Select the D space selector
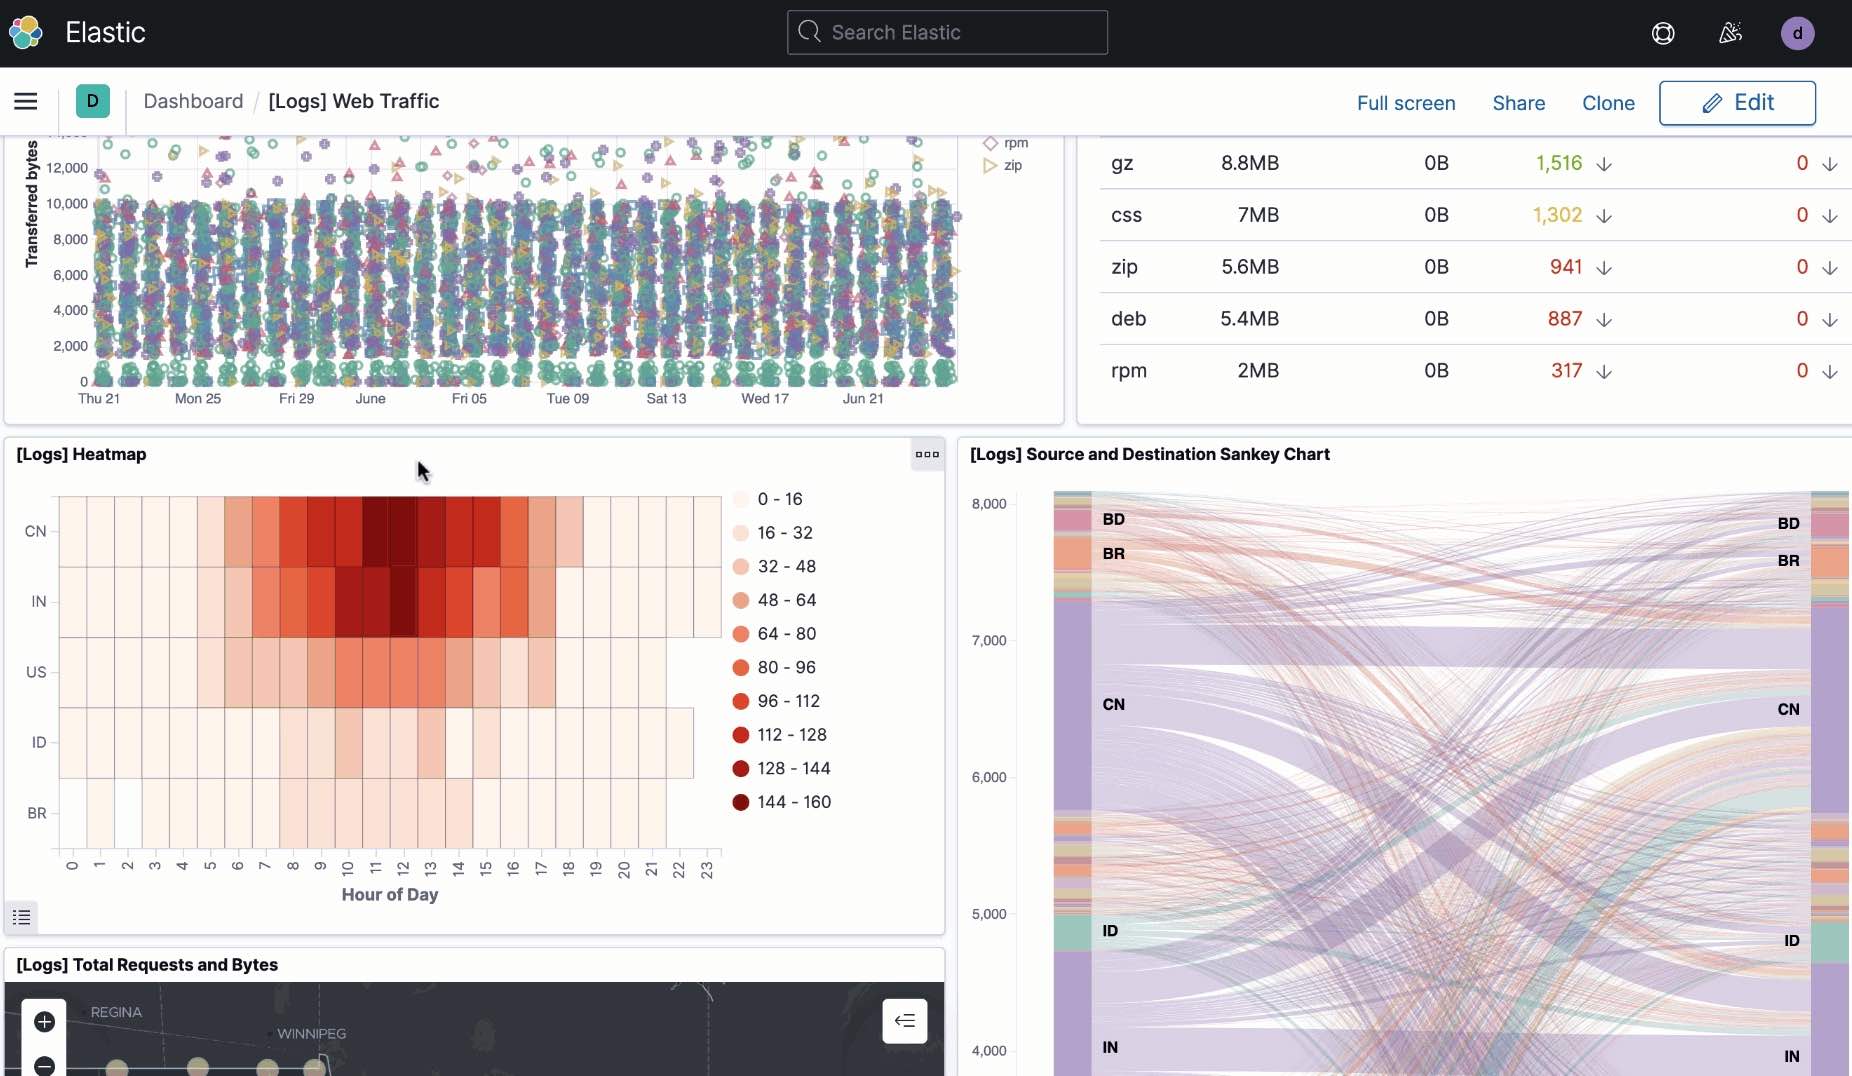Screen dimensions: 1852x1076 (93, 101)
